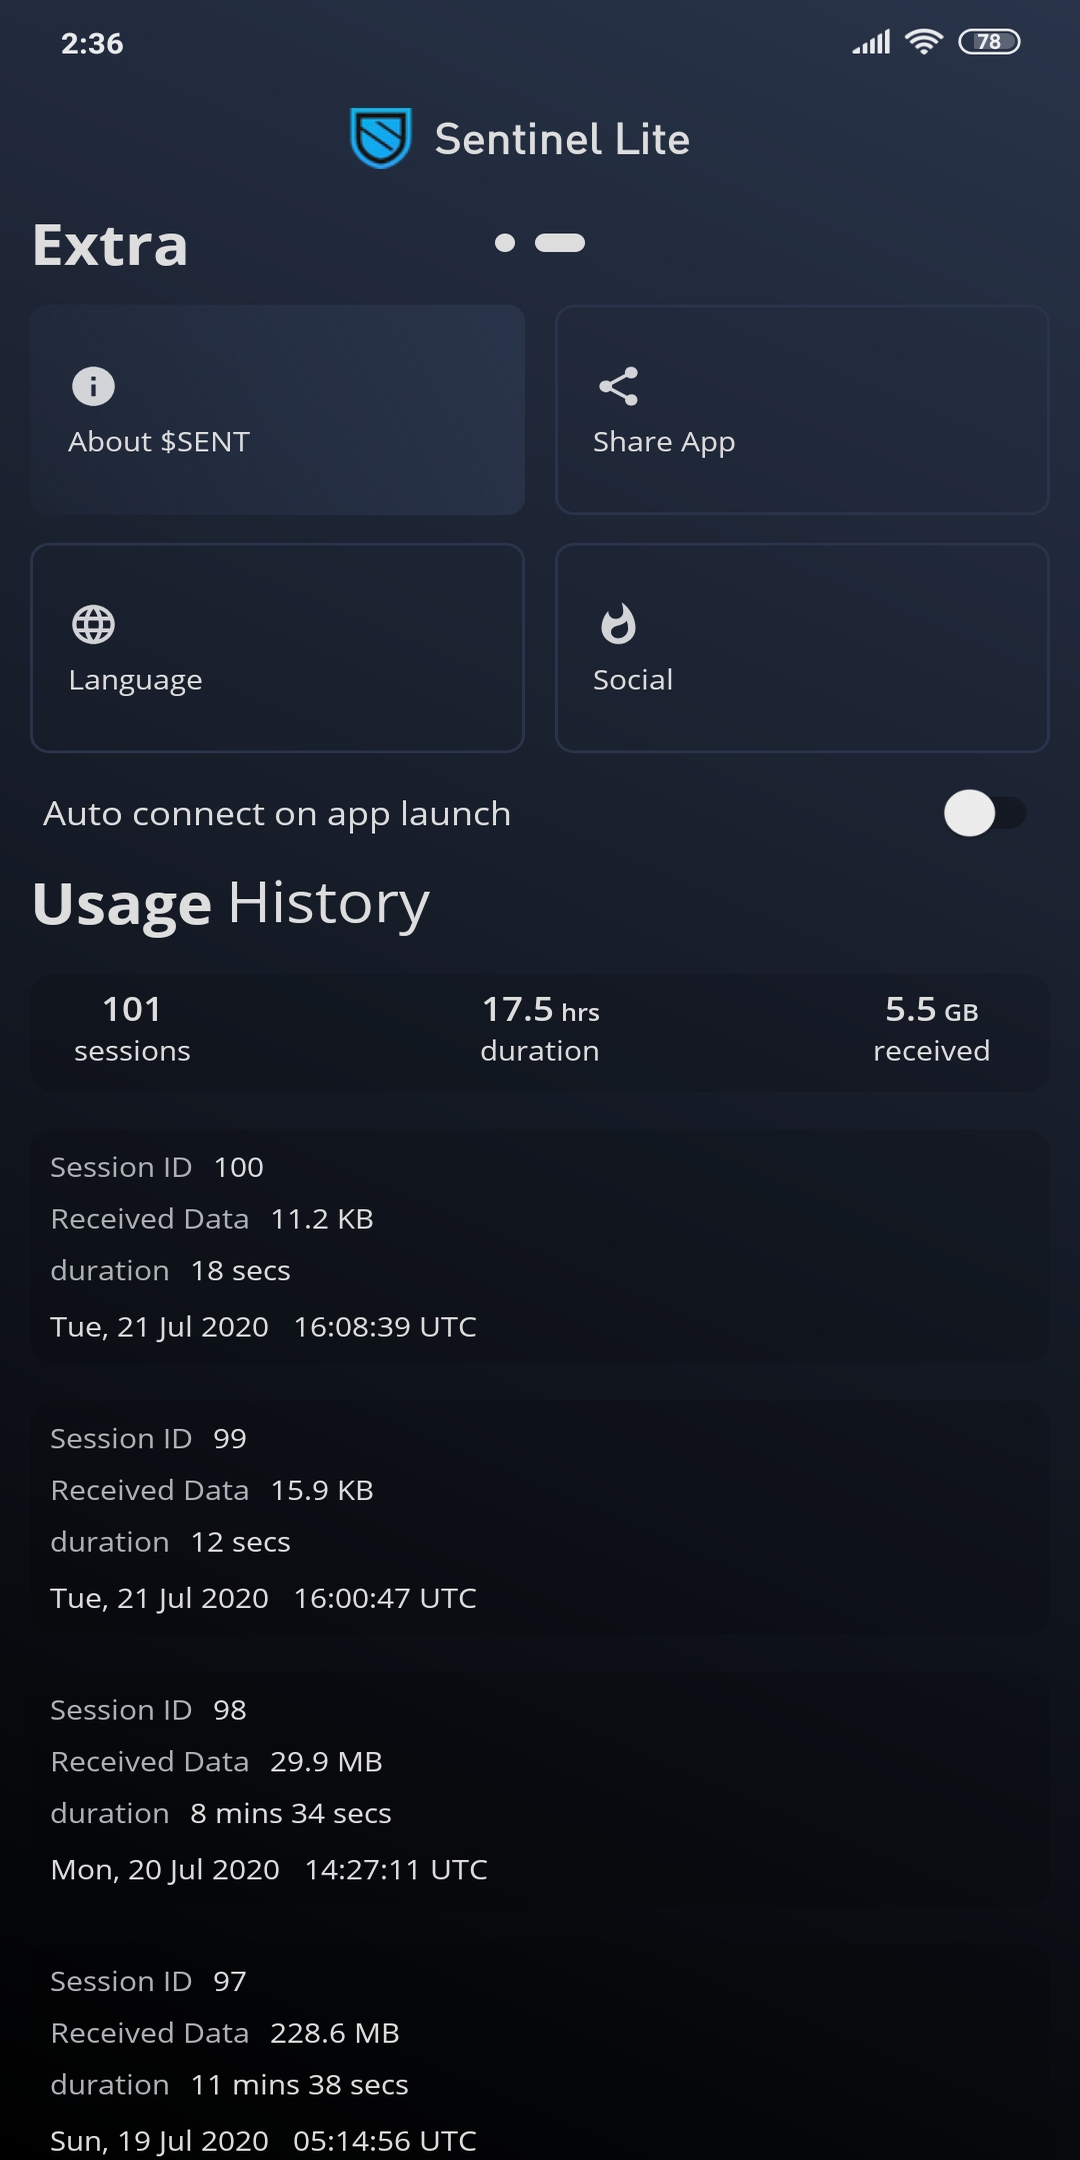Select Received Data 29.9 MB value

point(326,1761)
